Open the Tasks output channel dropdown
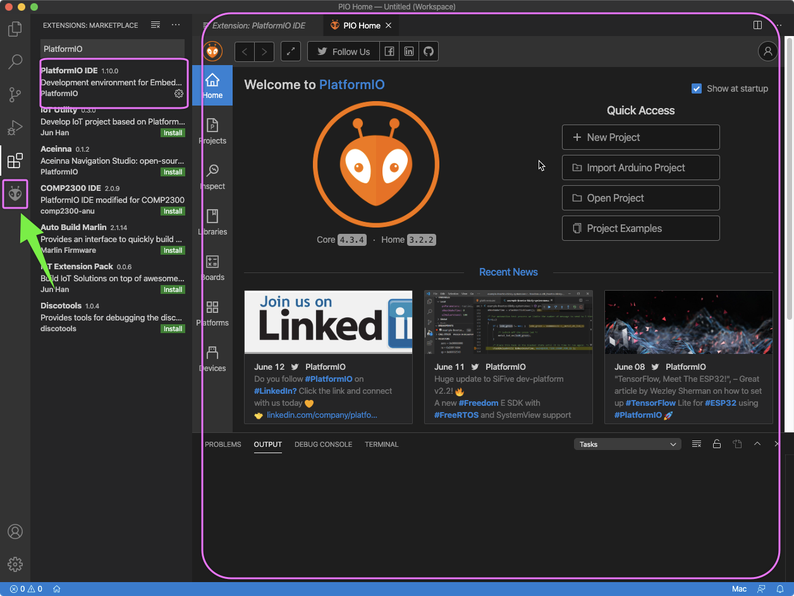Viewport: 794px width, 596px height. click(627, 444)
